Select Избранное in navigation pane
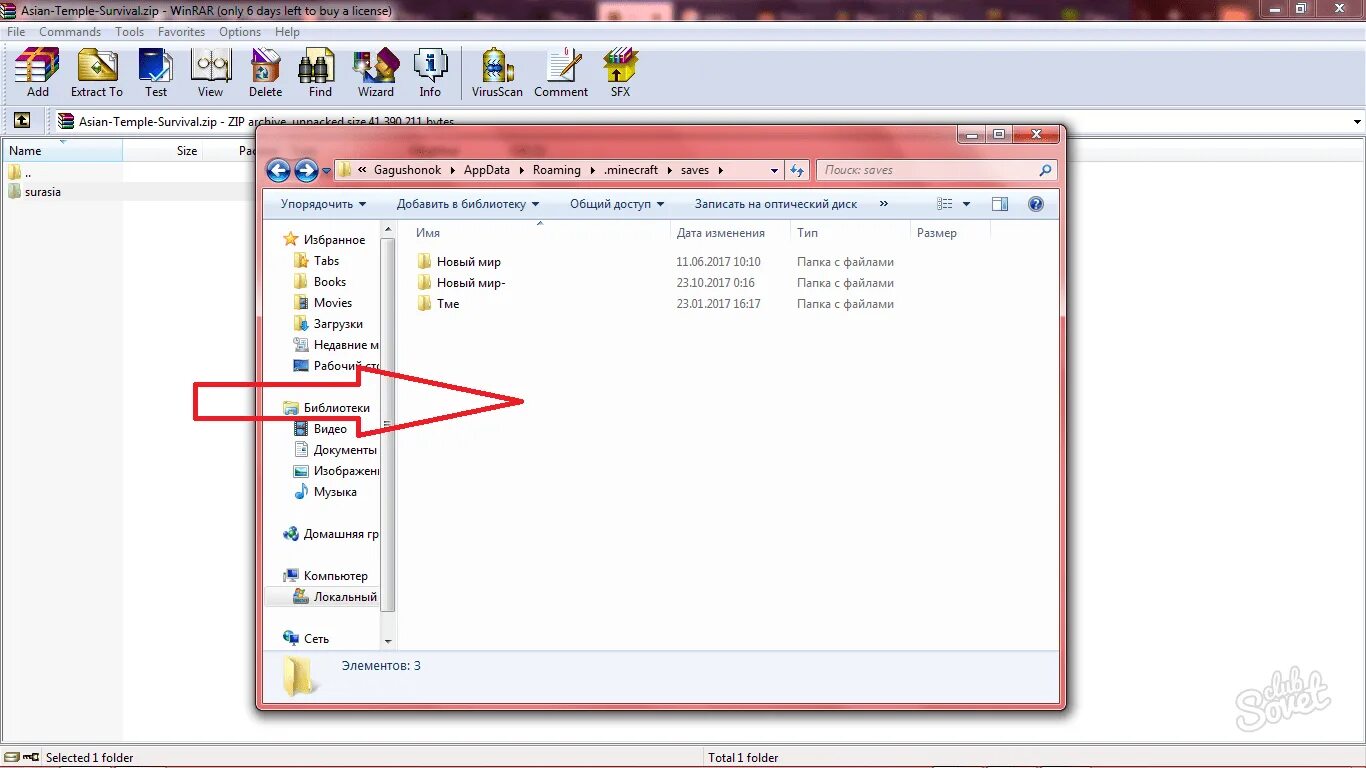This screenshot has width=1366, height=768. click(x=325, y=240)
